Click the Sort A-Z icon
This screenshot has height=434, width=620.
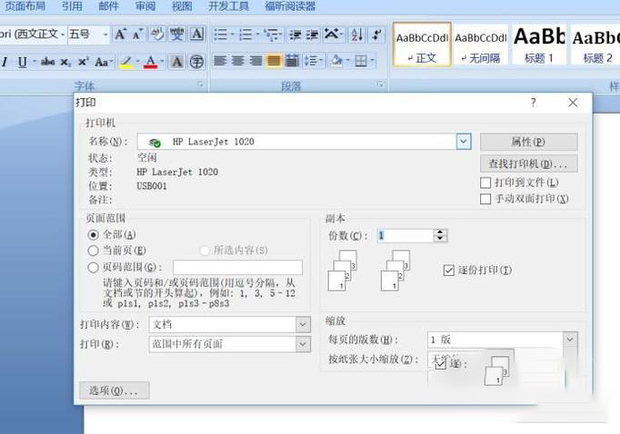coord(357,35)
